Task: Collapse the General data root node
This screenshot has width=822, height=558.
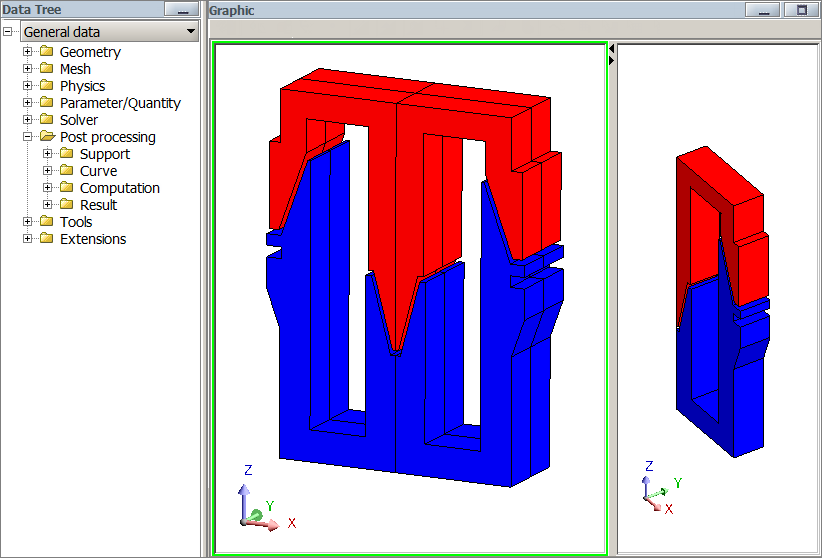Action: point(9,32)
